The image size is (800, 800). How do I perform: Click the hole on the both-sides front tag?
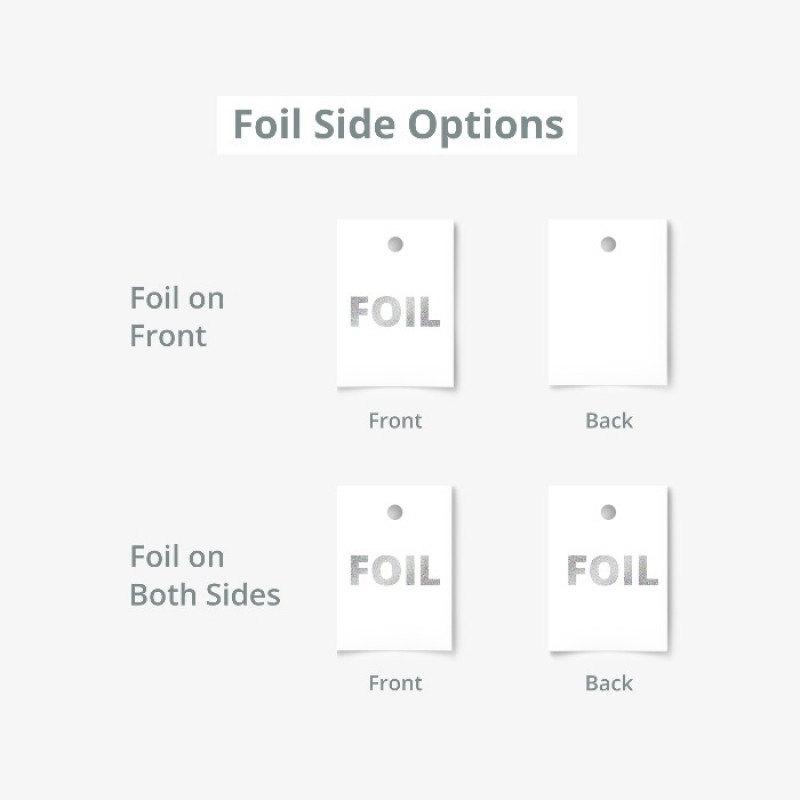point(395,512)
